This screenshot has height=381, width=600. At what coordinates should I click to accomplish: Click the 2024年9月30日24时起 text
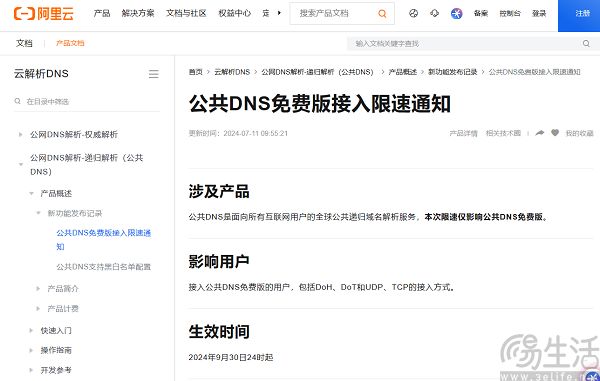(x=231, y=357)
